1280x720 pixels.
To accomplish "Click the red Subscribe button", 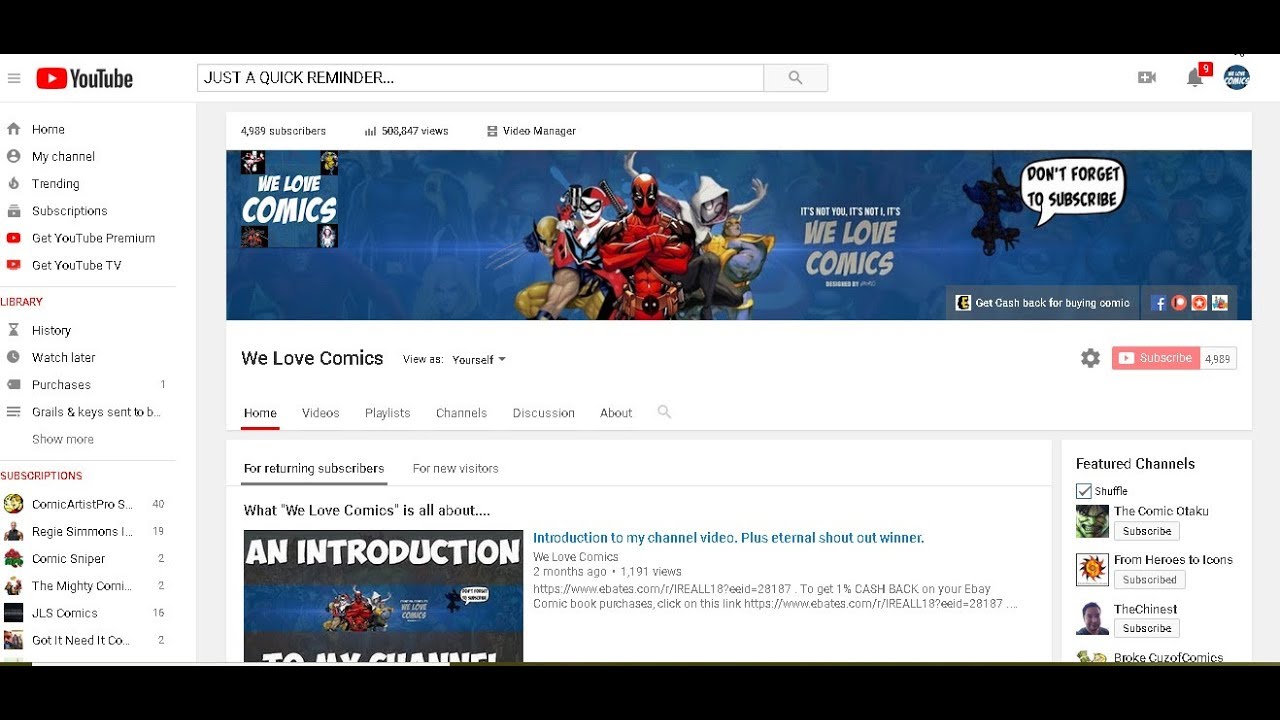I will pyautogui.click(x=1155, y=358).
